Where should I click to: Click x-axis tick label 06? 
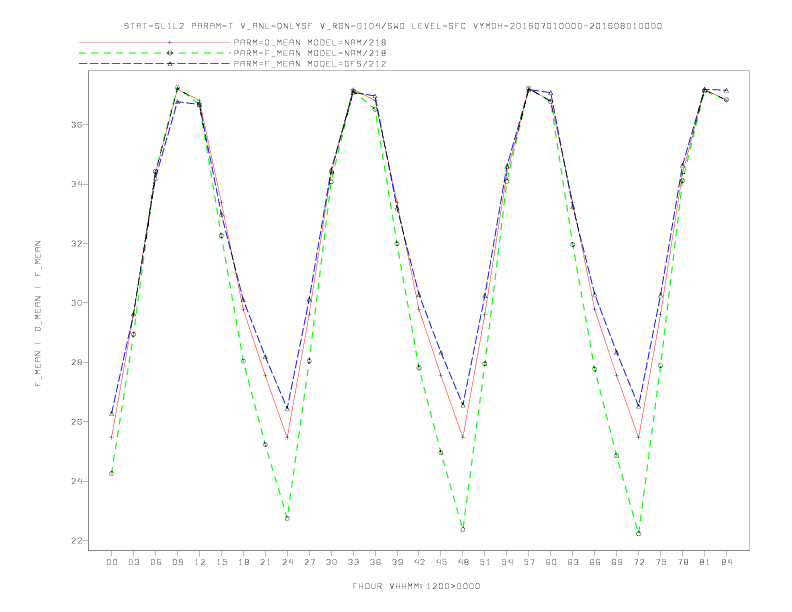coord(156,562)
